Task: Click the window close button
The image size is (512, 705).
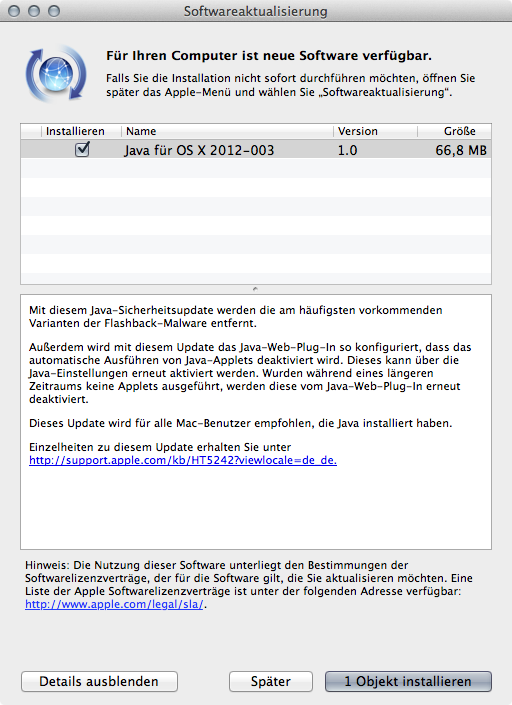Action: click(x=14, y=11)
